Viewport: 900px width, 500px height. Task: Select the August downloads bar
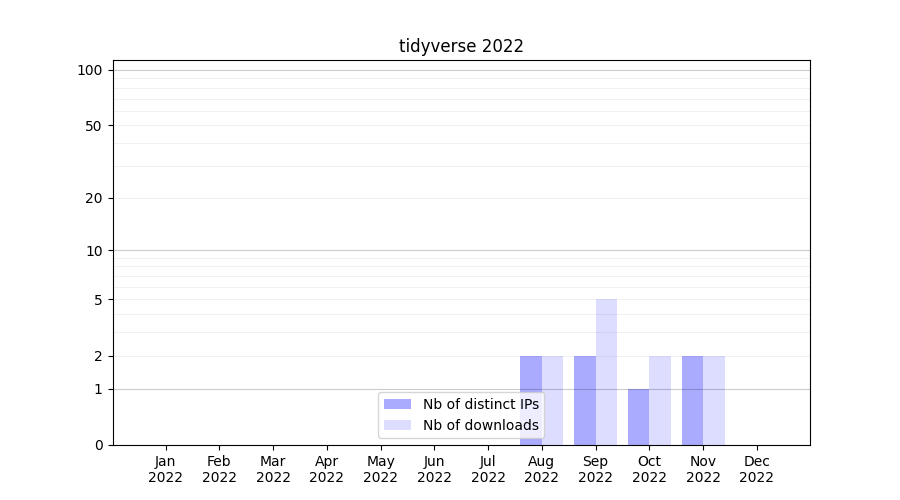point(553,400)
